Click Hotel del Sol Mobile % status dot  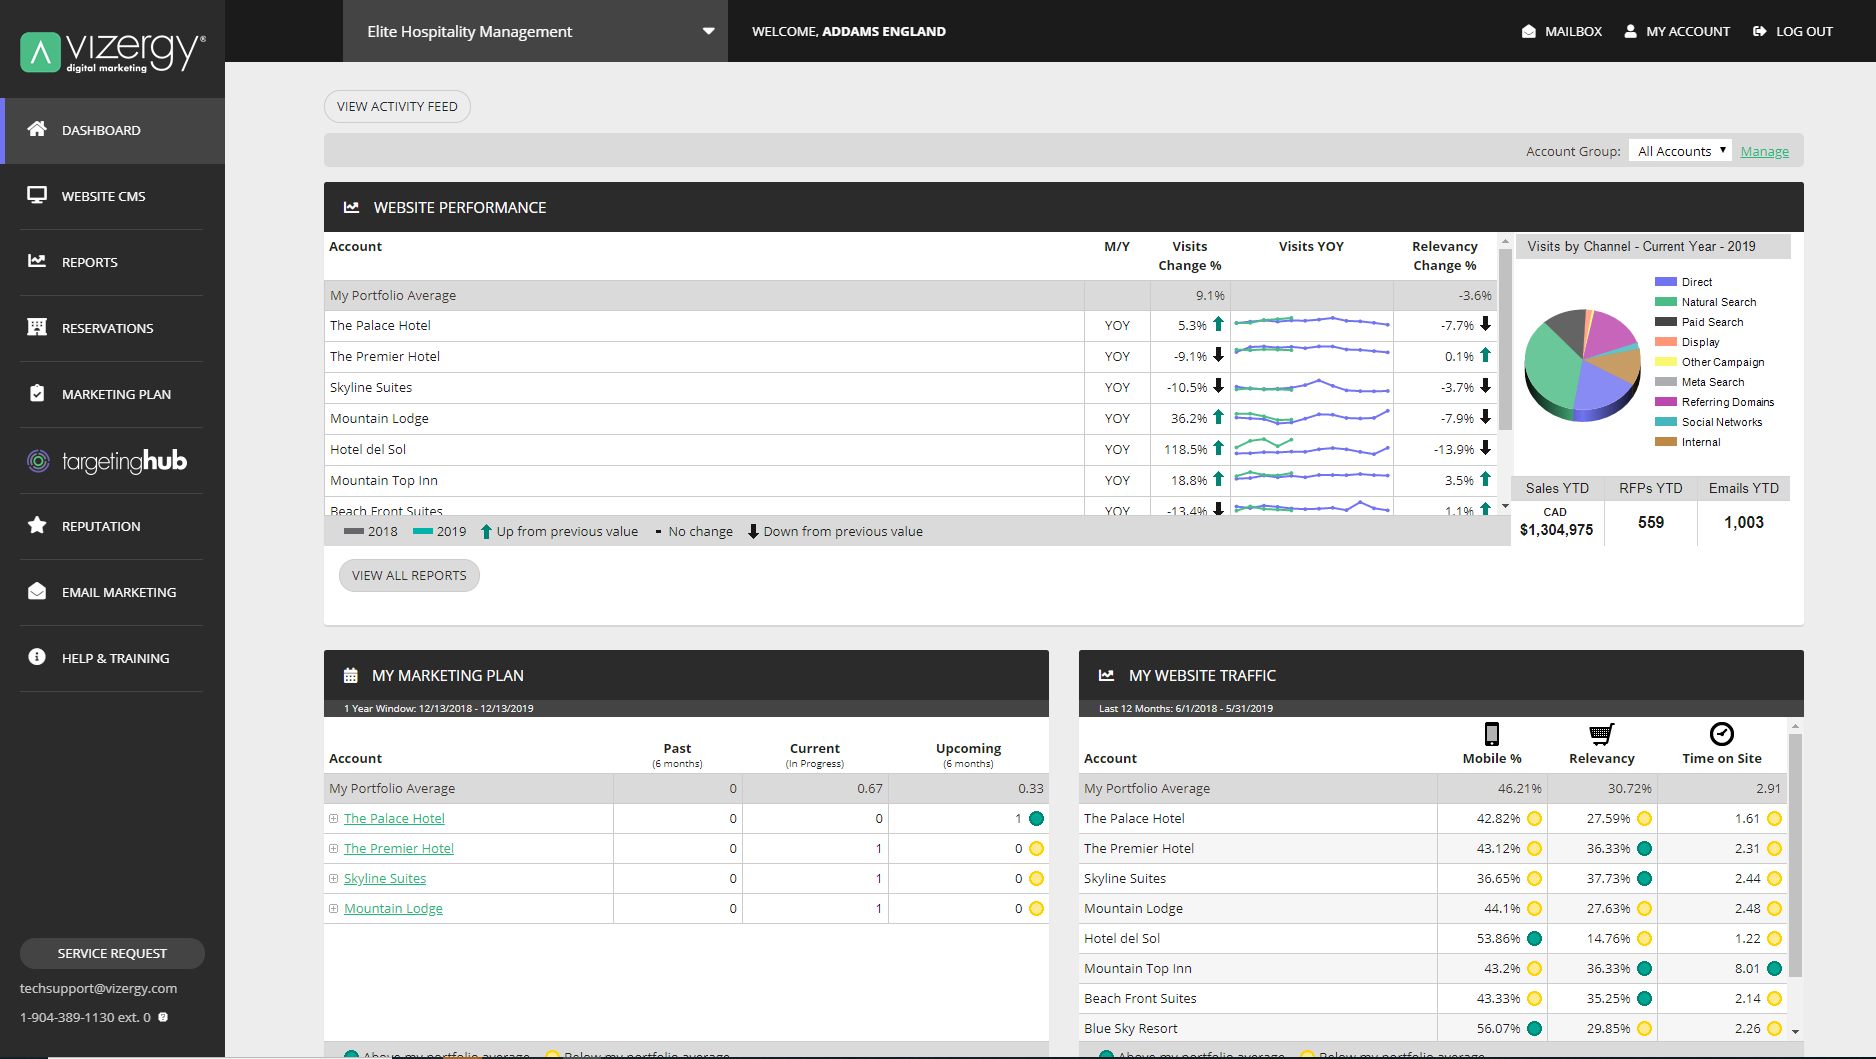(1534, 938)
